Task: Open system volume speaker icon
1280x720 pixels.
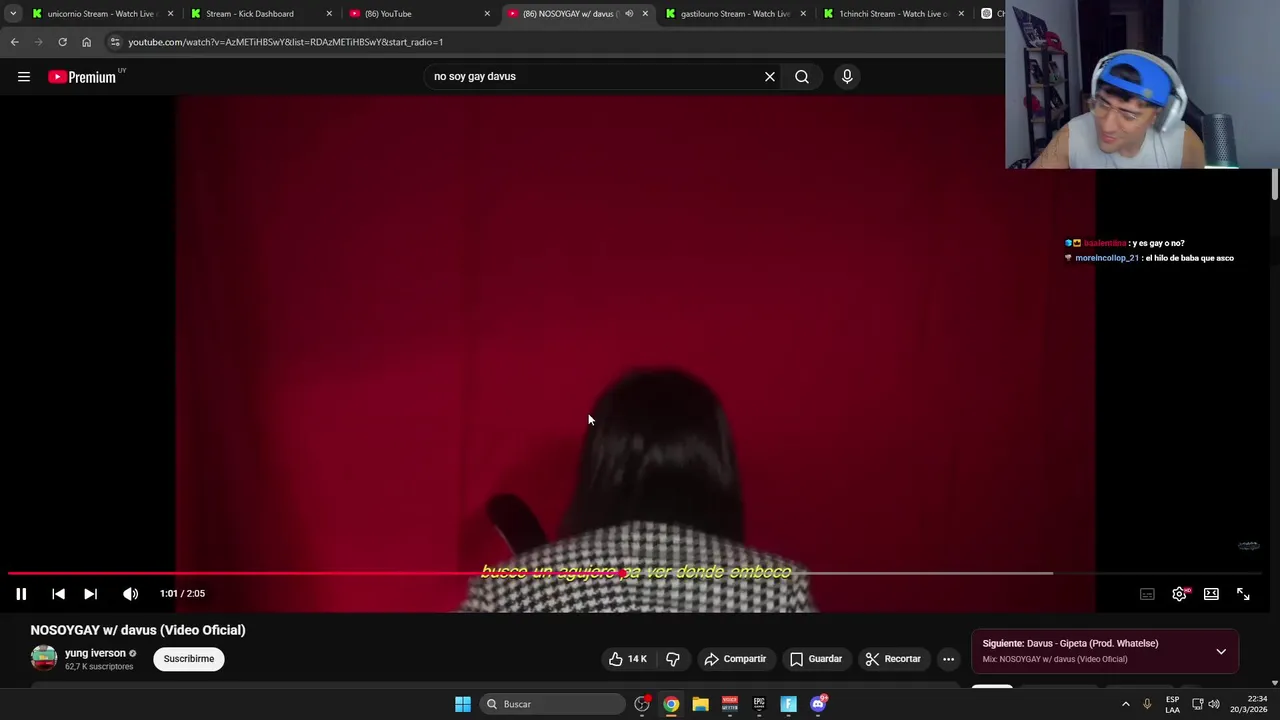Action: point(1214,704)
